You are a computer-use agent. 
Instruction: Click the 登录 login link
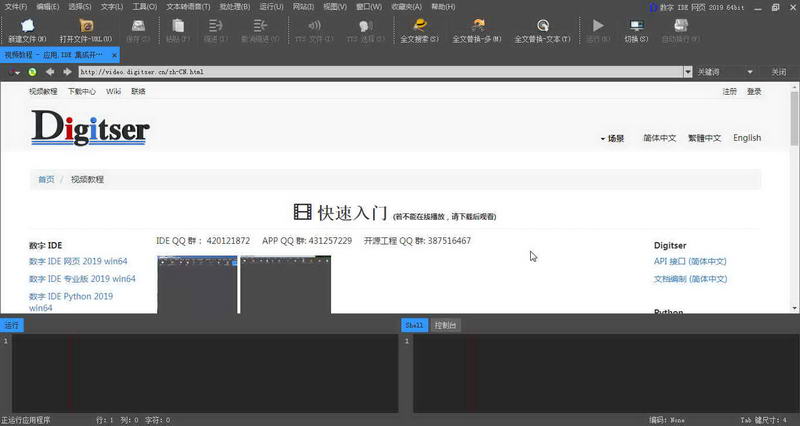coord(754,91)
